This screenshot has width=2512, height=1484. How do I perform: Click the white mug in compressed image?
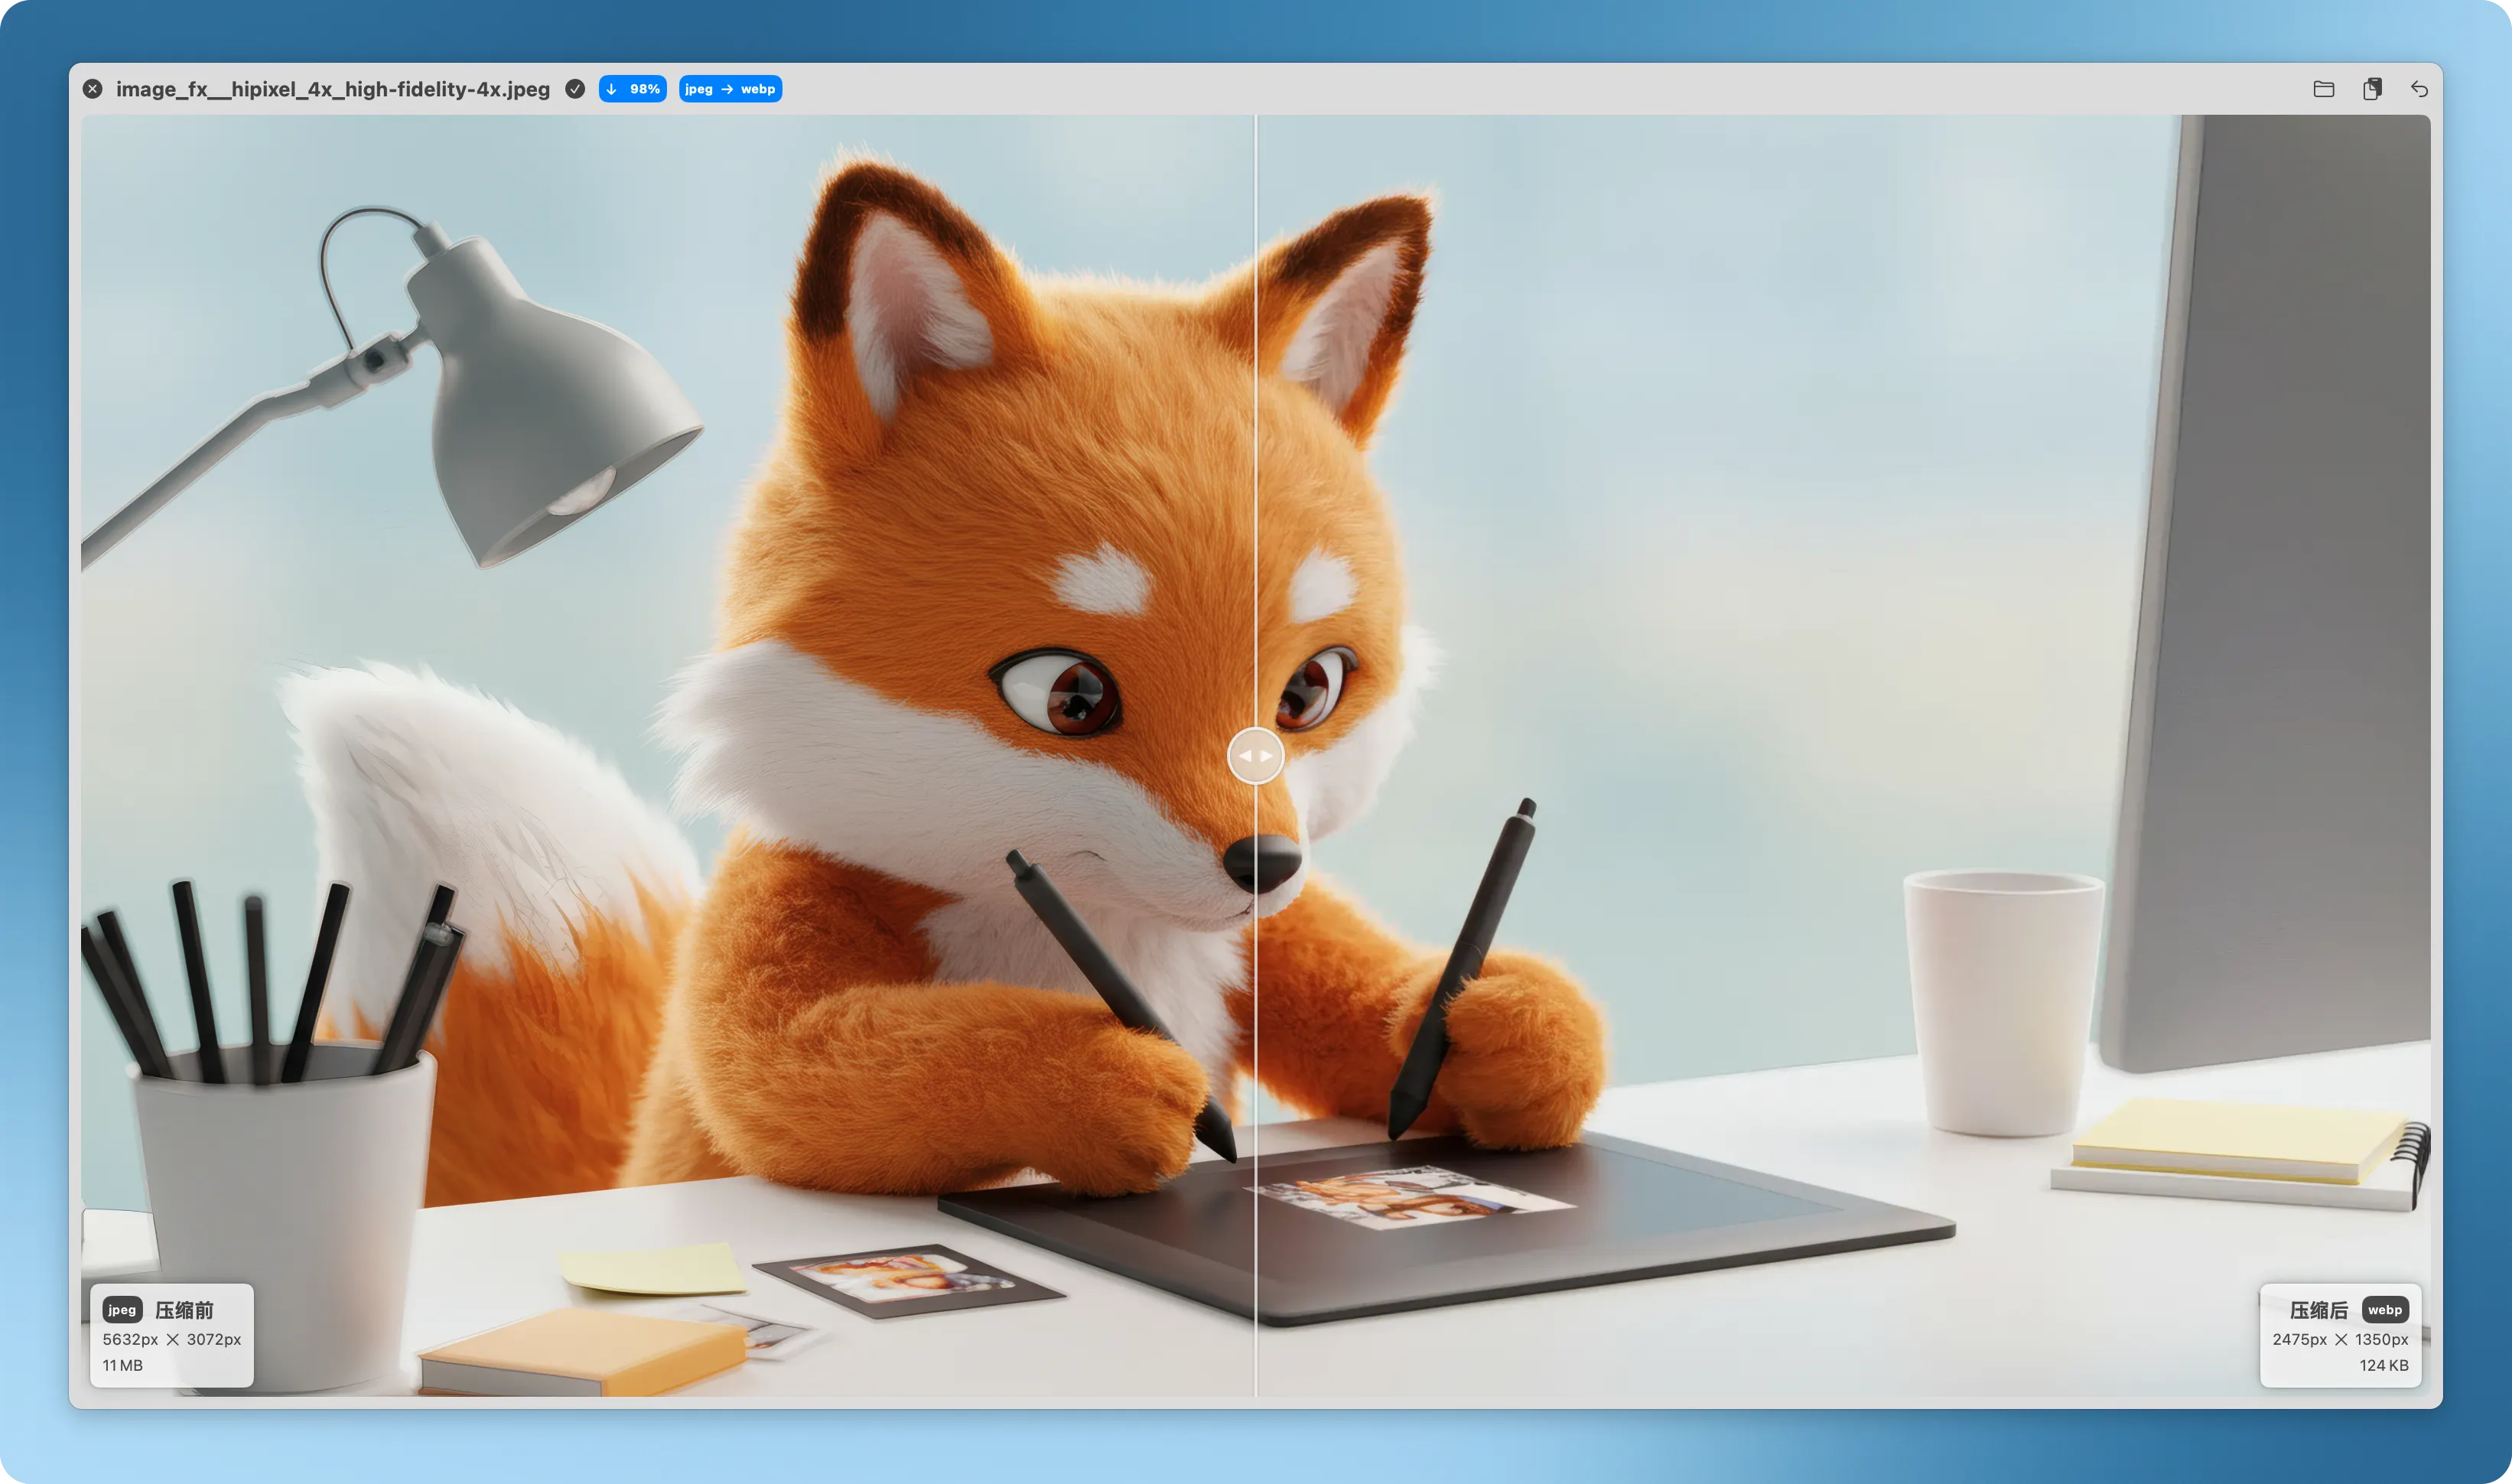(2003, 1000)
